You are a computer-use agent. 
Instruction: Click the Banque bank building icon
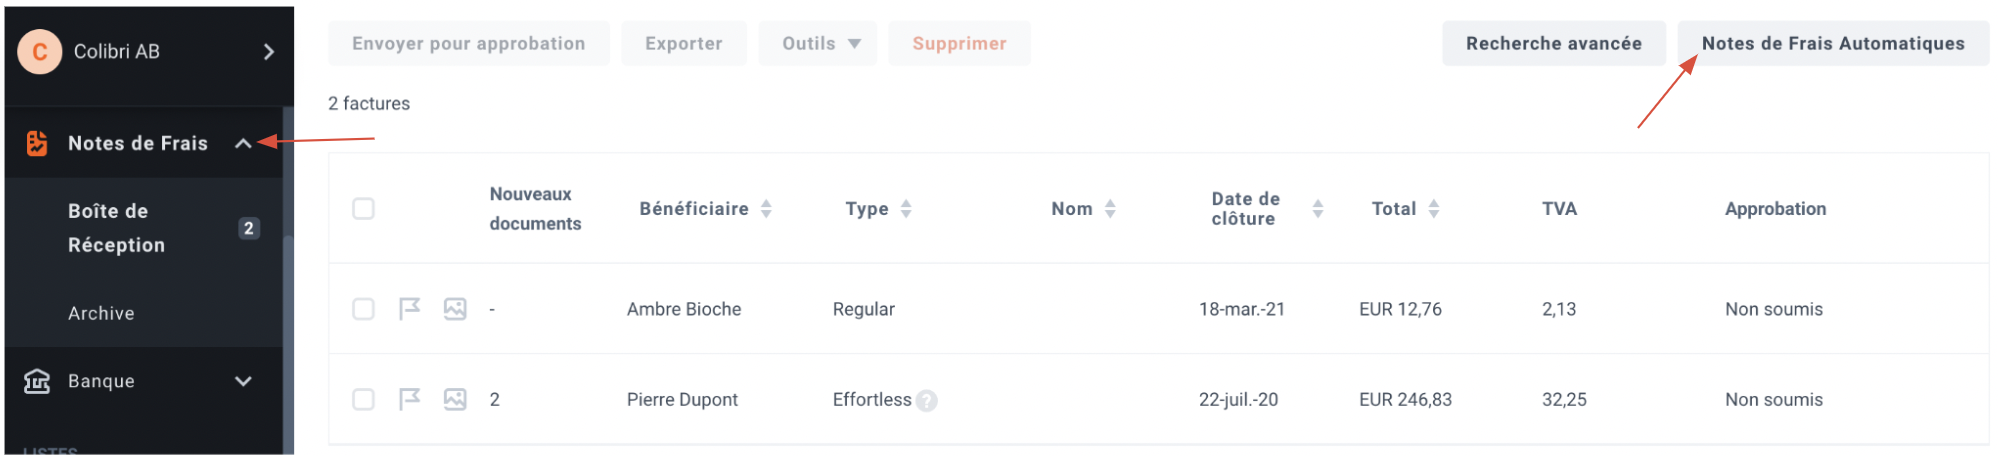point(37,381)
